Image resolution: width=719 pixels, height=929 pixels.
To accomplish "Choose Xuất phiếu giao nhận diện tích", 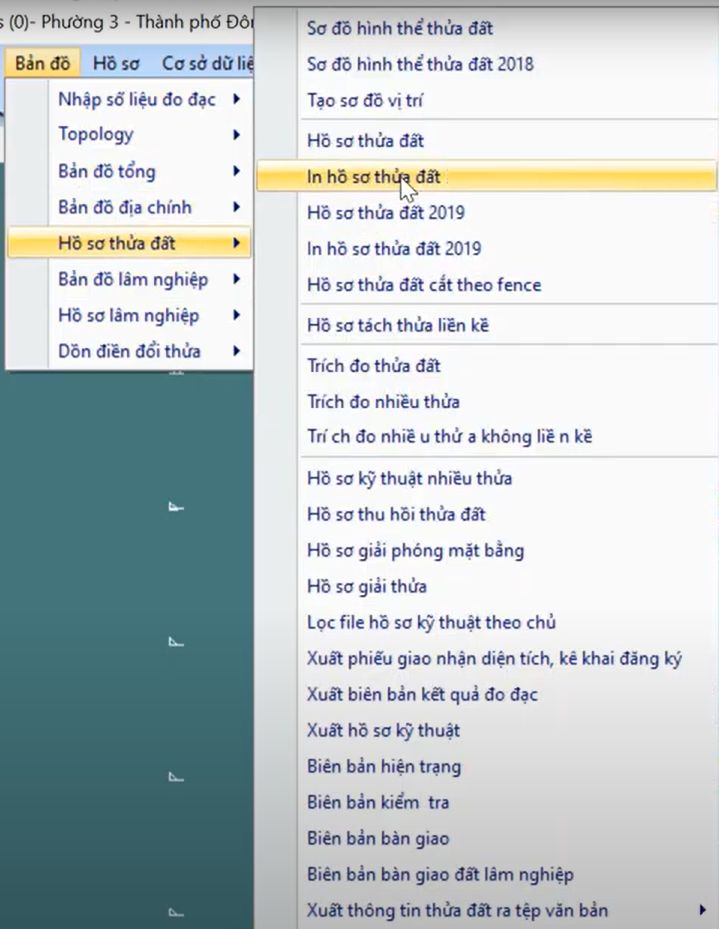I will (x=486, y=659).
